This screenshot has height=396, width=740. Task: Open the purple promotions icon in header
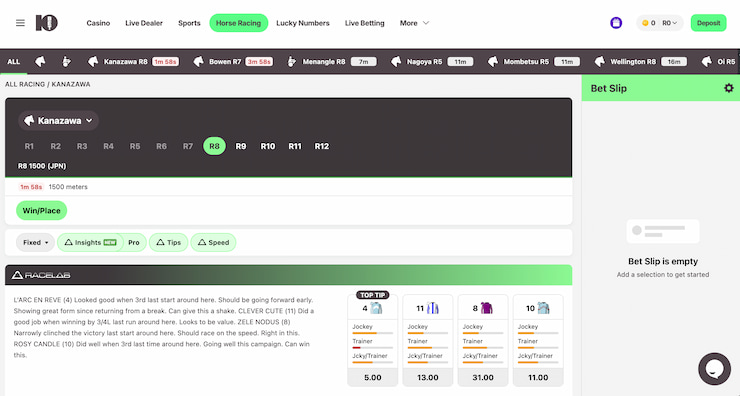(x=616, y=23)
